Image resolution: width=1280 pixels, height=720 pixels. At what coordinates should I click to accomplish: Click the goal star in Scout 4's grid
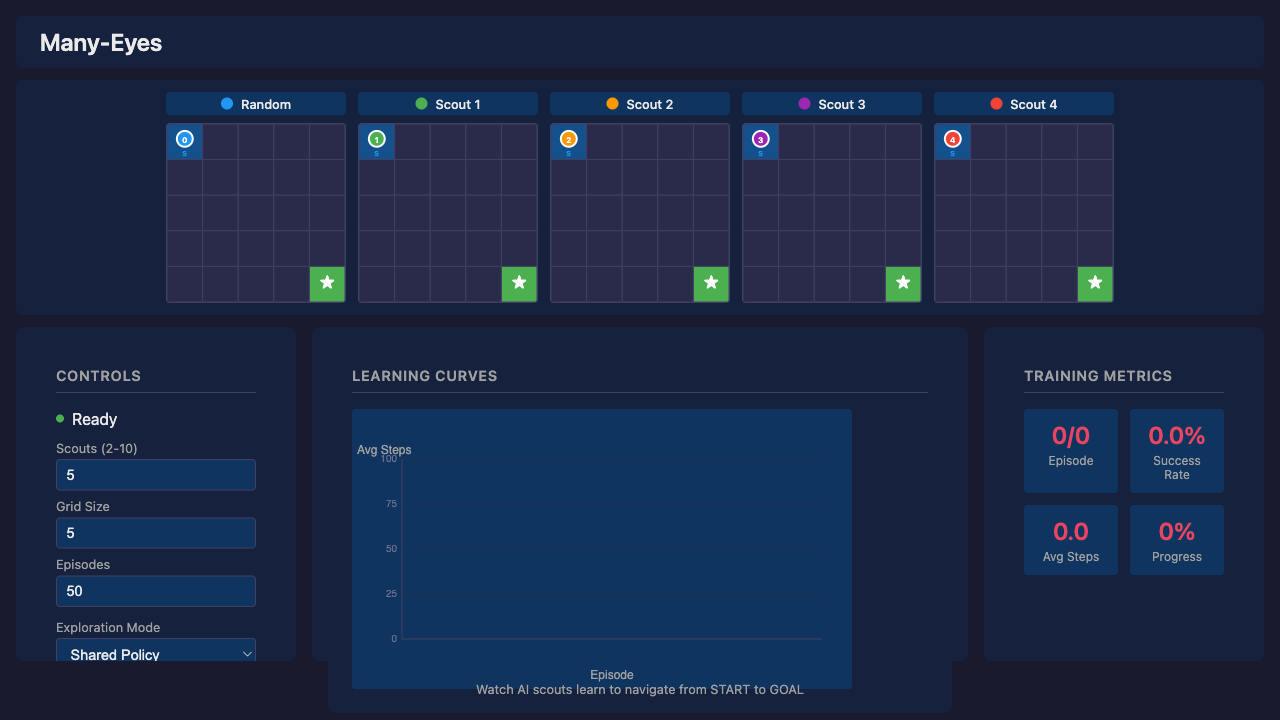click(x=1095, y=284)
